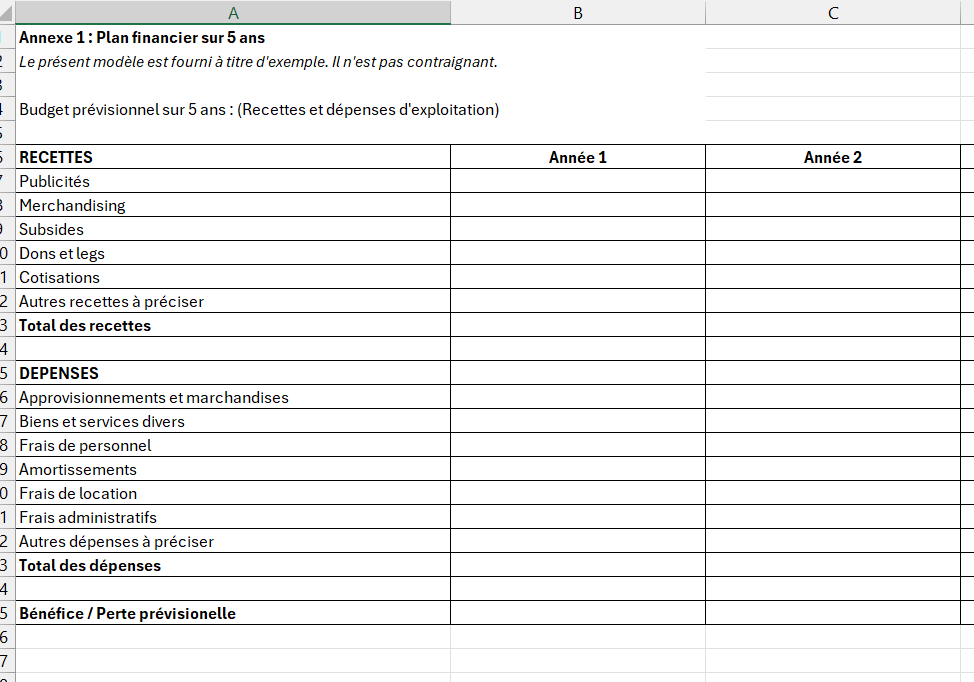Select the 'Budget prévisionnel sur 5 ans' cell
The image size is (974, 682).
coord(259,109)
